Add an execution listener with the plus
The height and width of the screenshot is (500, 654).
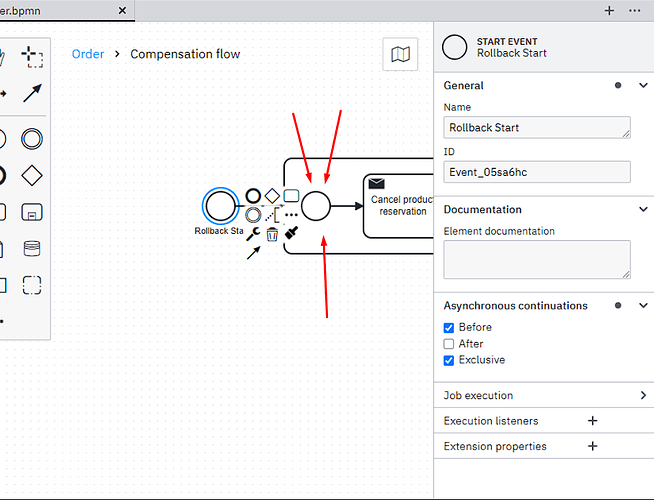(592, 421)
